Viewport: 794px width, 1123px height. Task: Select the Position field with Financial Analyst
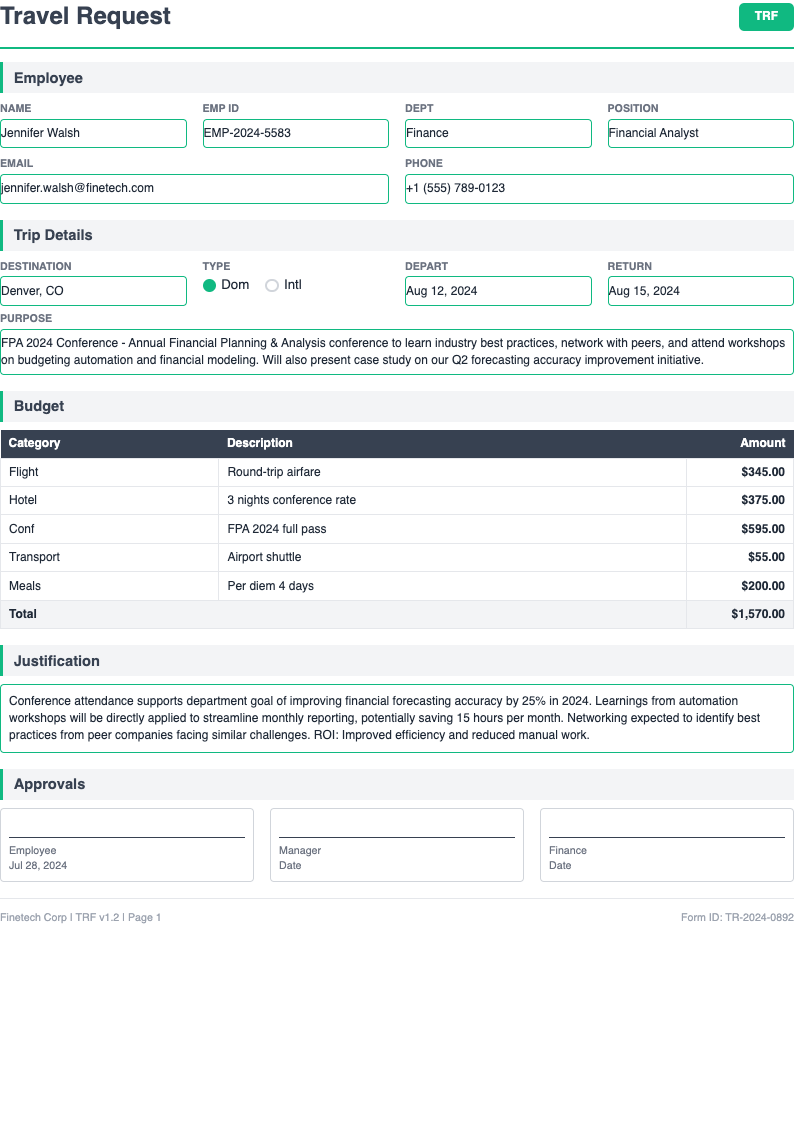click(x=700, y=133)
